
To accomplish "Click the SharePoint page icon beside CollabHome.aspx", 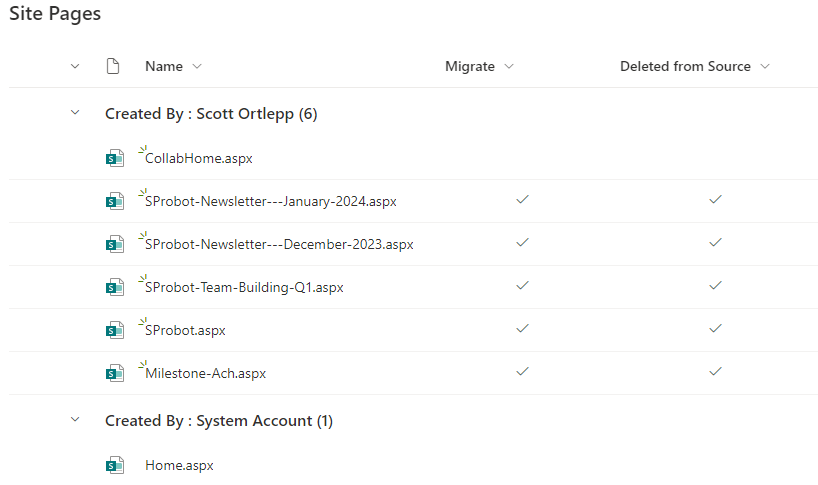I will [x=115, y=158].
